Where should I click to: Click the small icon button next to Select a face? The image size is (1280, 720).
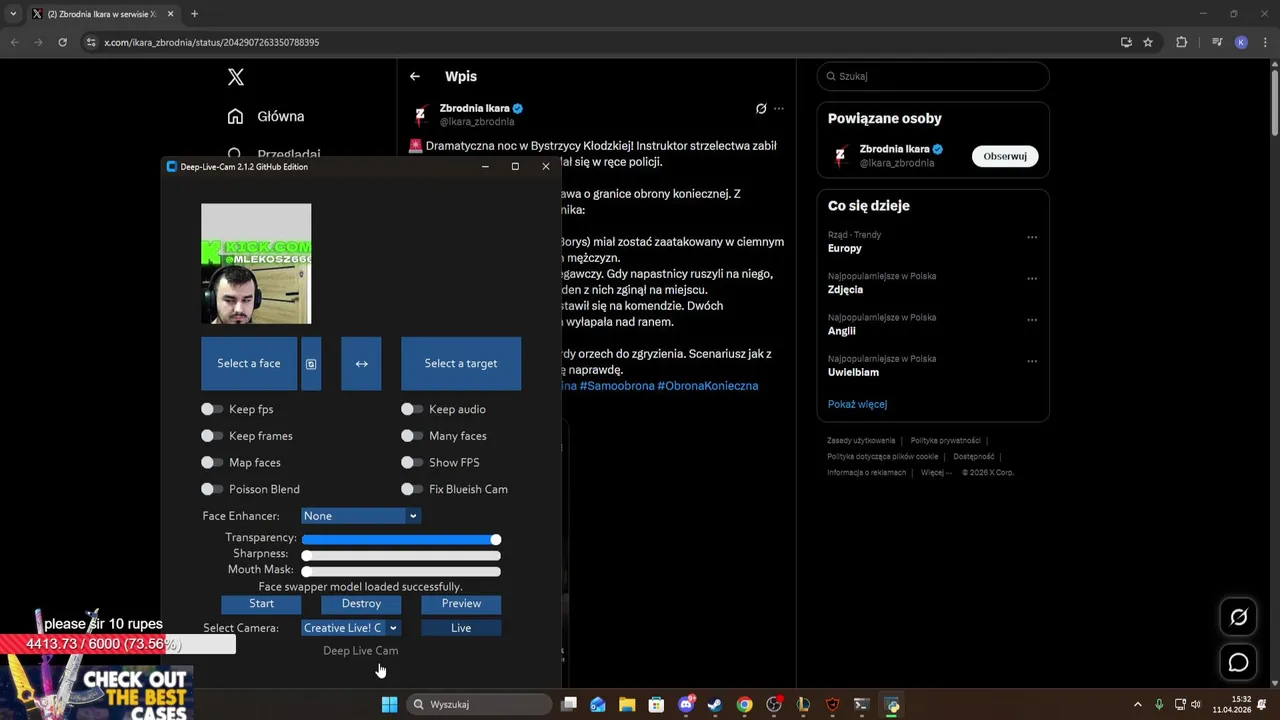[x=311, y=363]
